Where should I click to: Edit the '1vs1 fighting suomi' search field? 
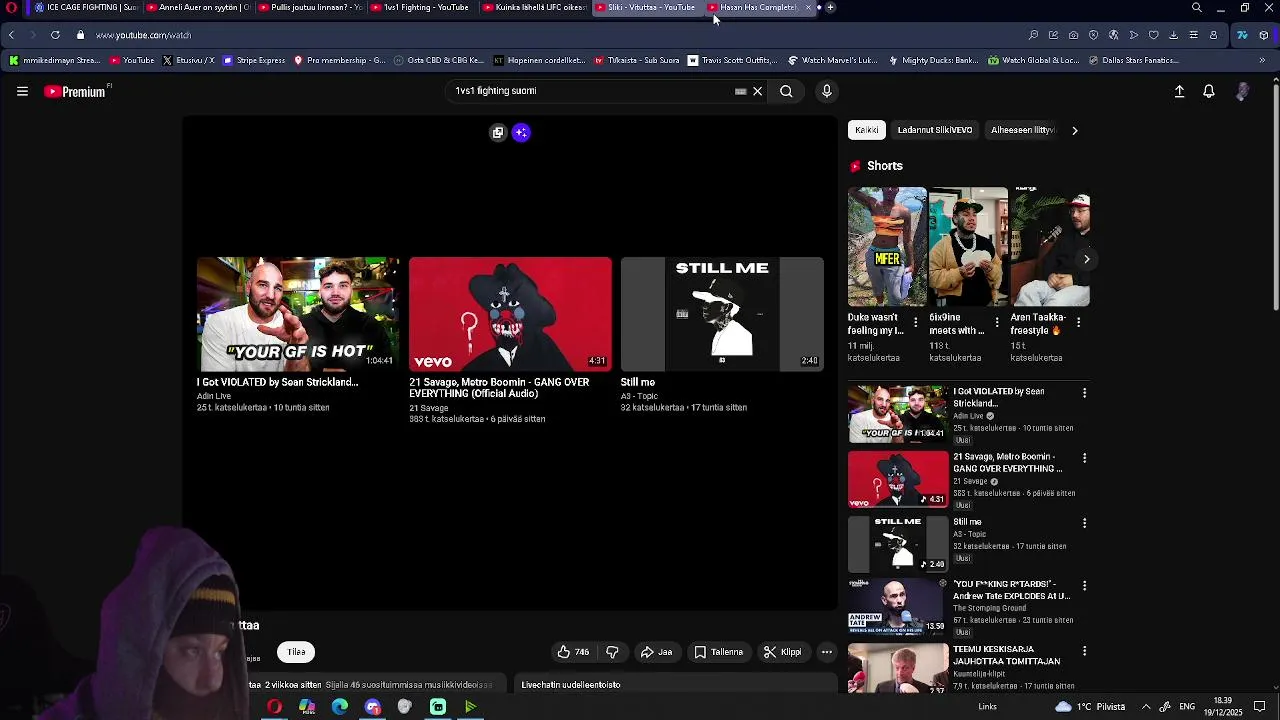click(x=590, y=91)
